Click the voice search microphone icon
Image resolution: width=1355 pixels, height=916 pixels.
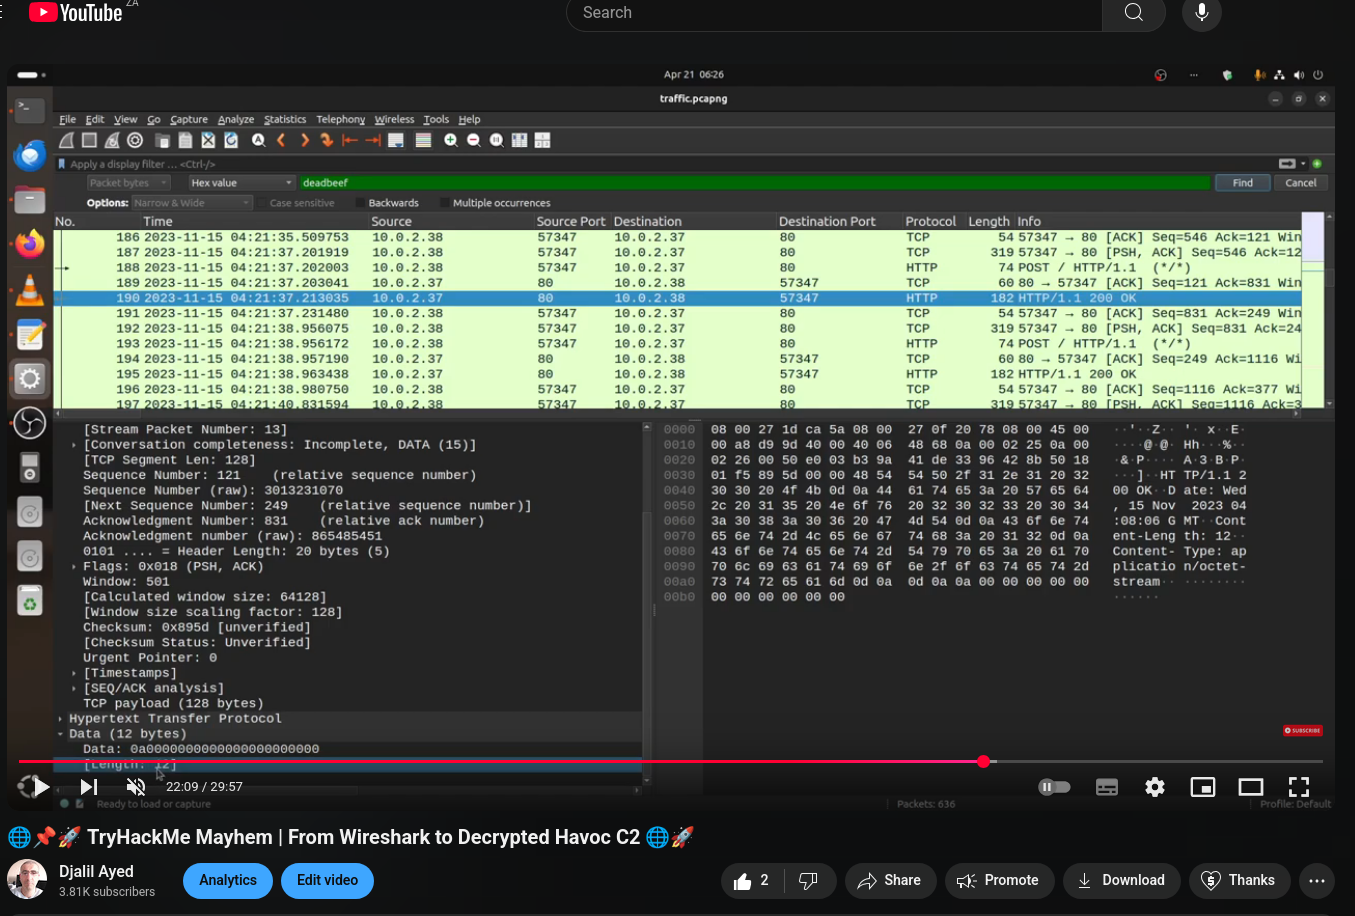1201,13
